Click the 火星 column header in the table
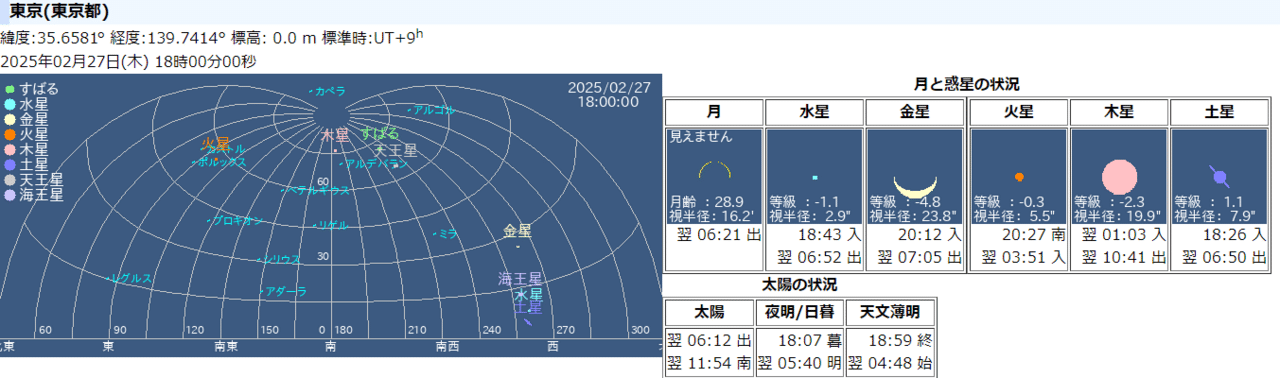The height and width of the screenshot is (378, 1280). pos(1019,111)
